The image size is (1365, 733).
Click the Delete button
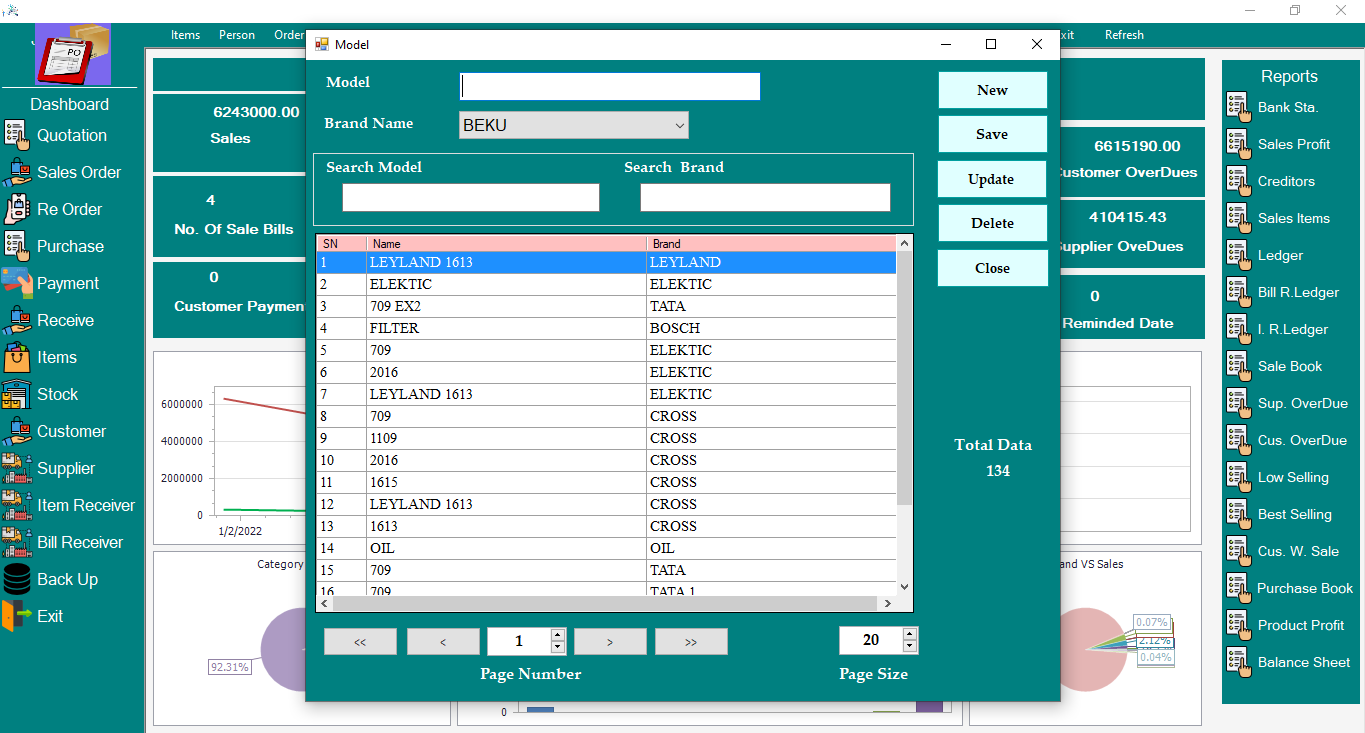pyautogui.click(x=992, y=223)
